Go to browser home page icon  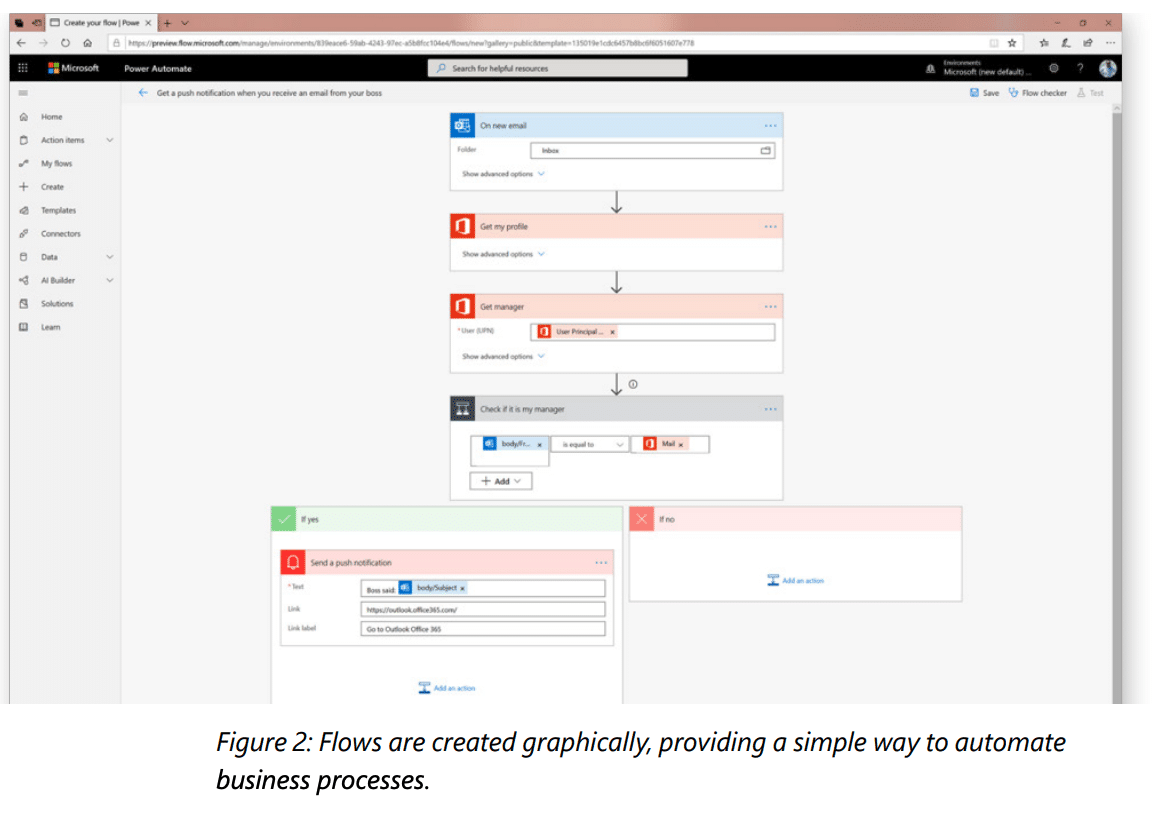click(87, 43)
